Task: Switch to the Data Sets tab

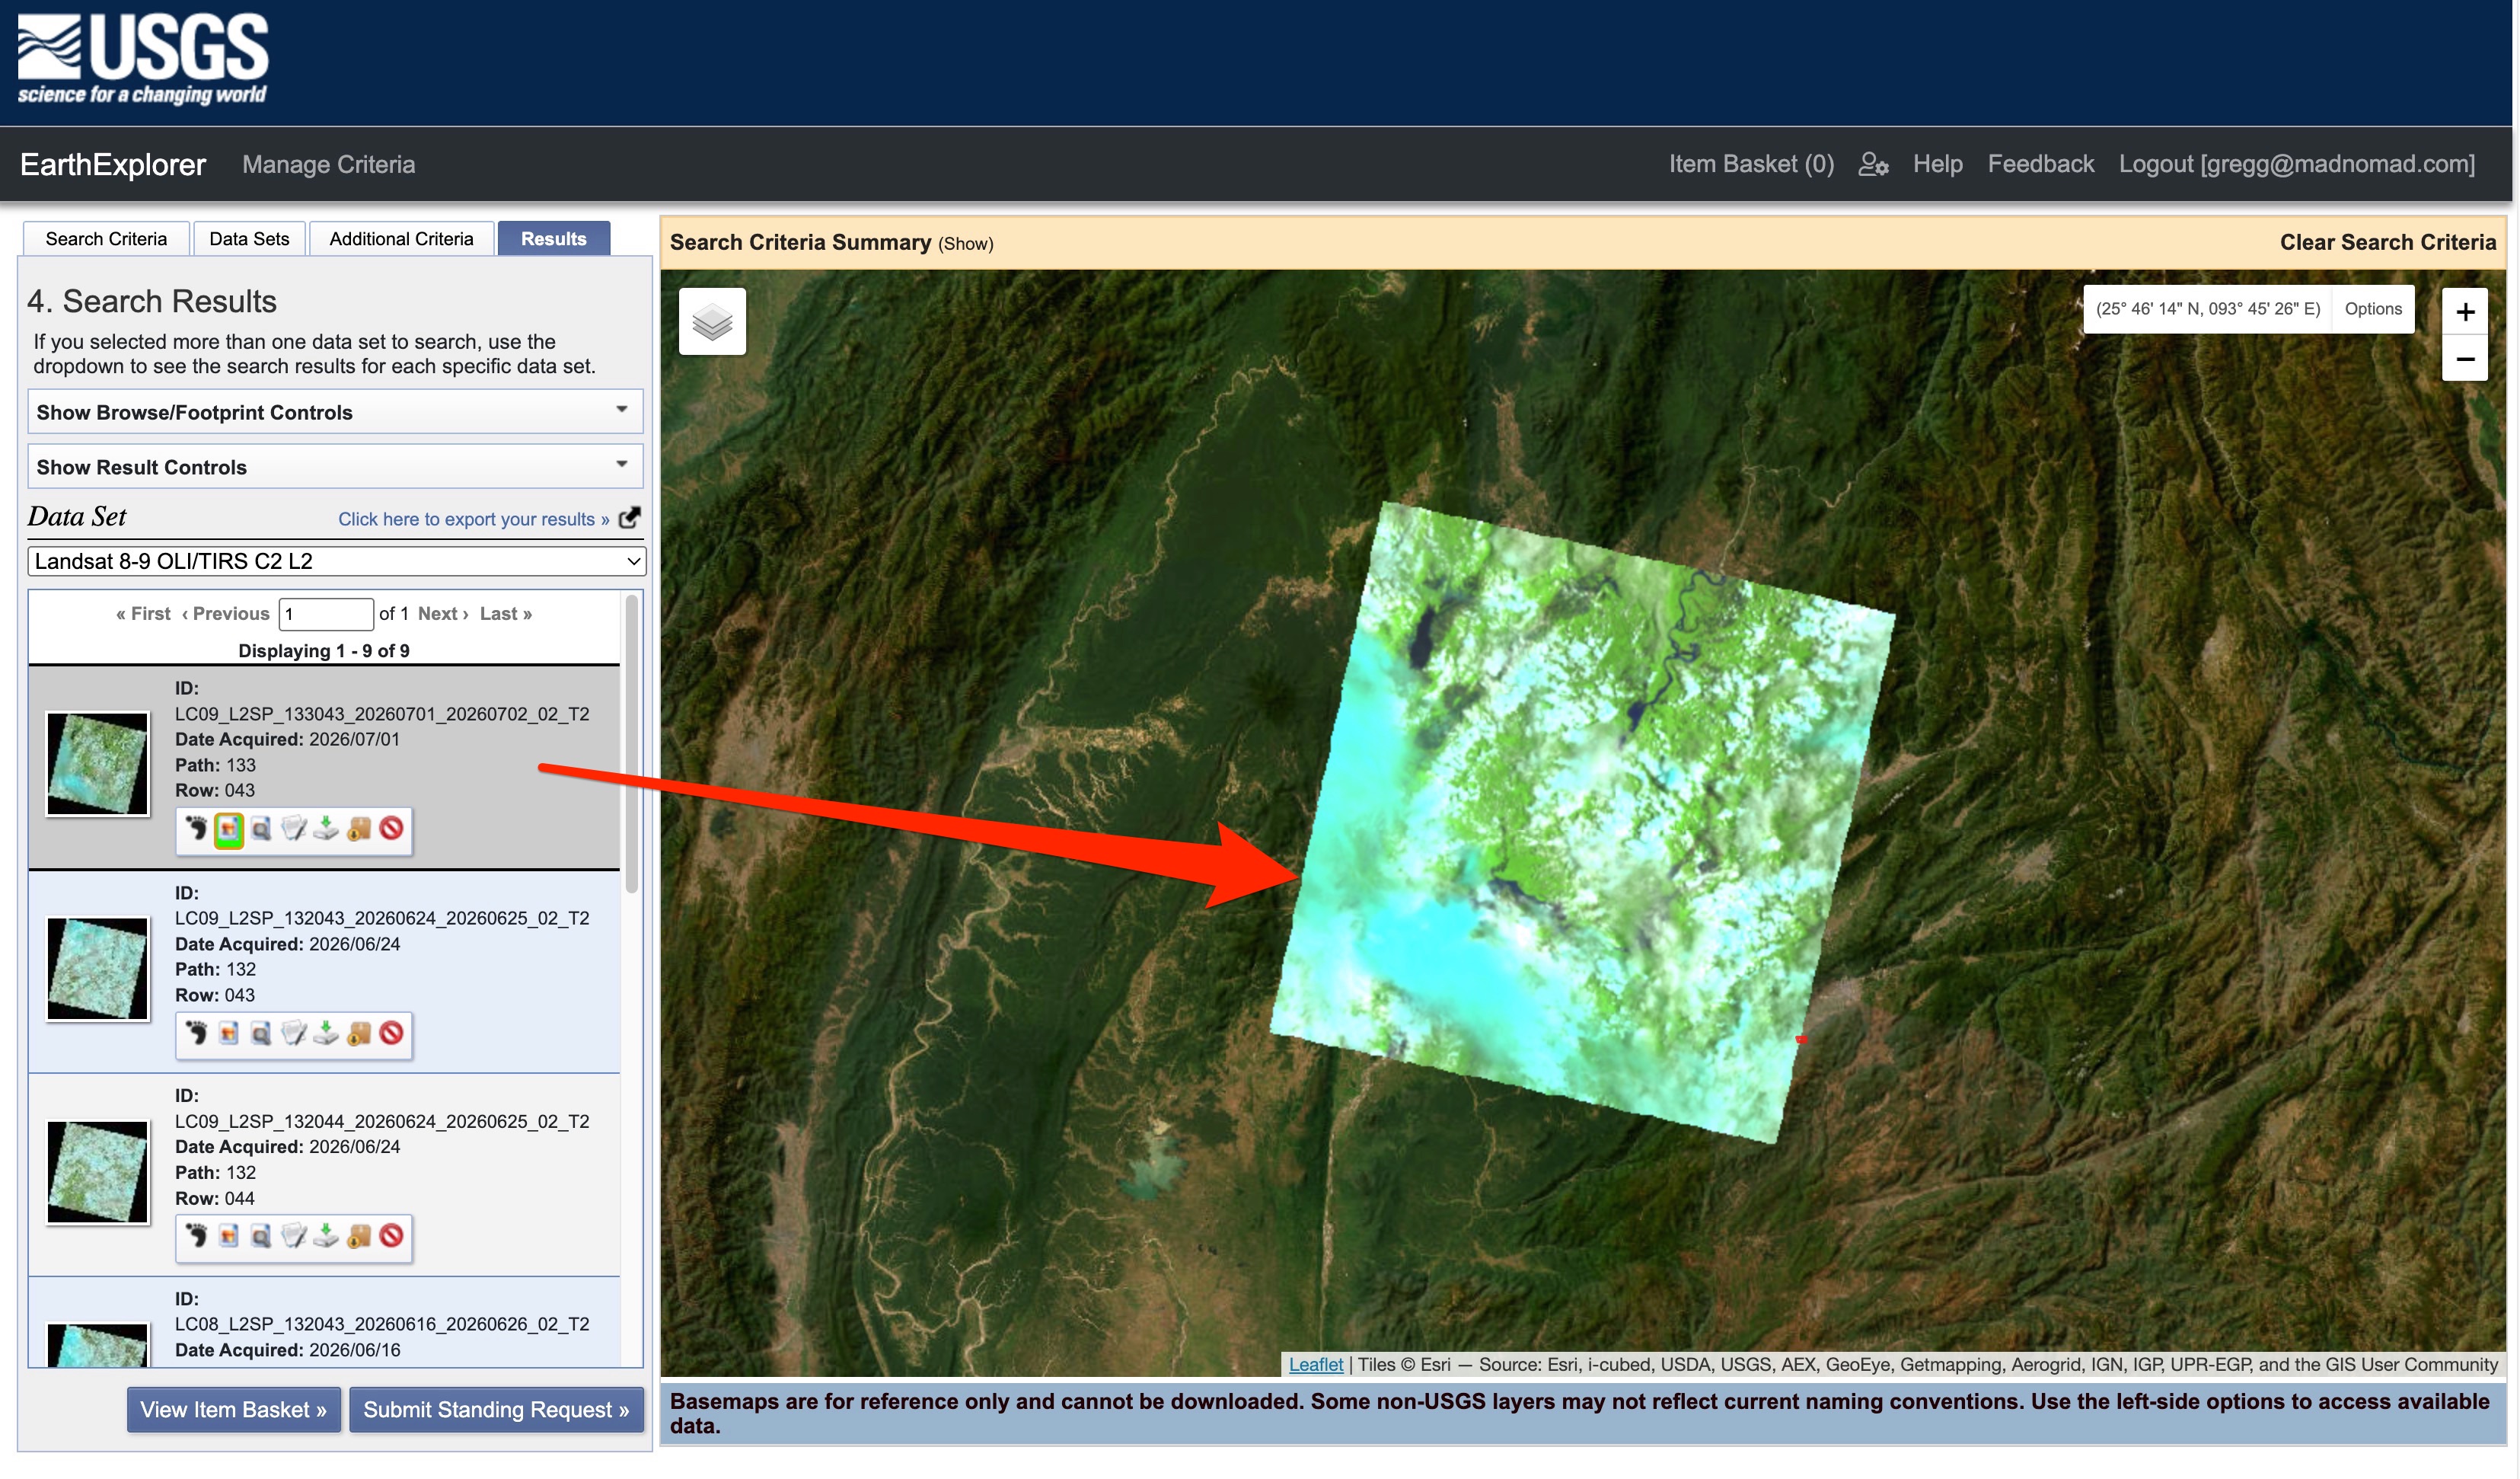Action: click(249, 239)
